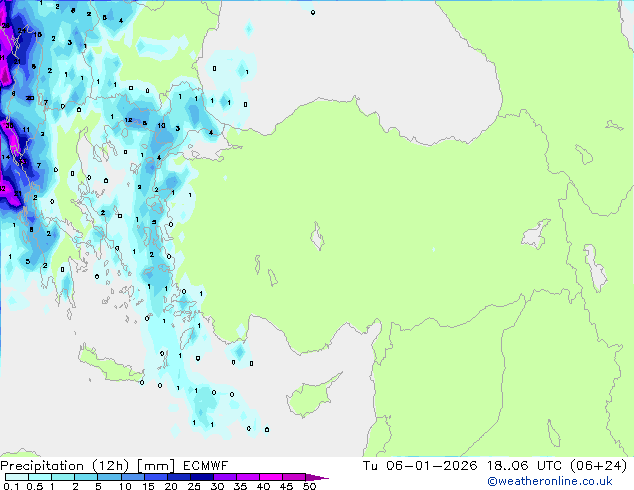The height and width of the screenshot is (490, 634).
Task: Click the map precipitation value '14'
Action: pos(6,157)
